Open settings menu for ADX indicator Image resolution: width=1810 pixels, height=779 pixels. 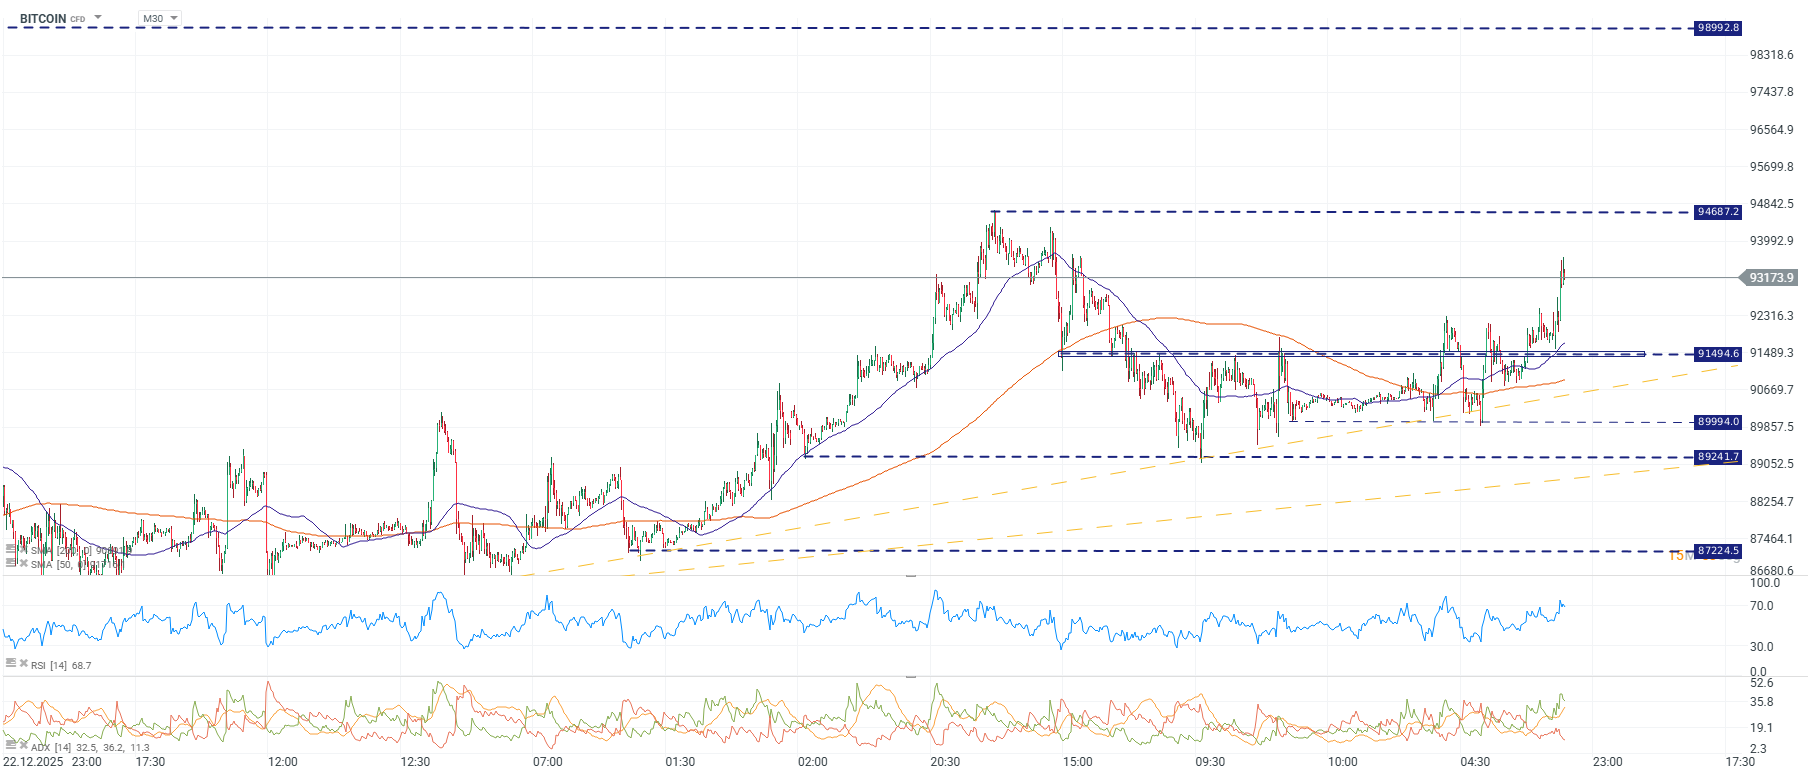pos(10,745)
